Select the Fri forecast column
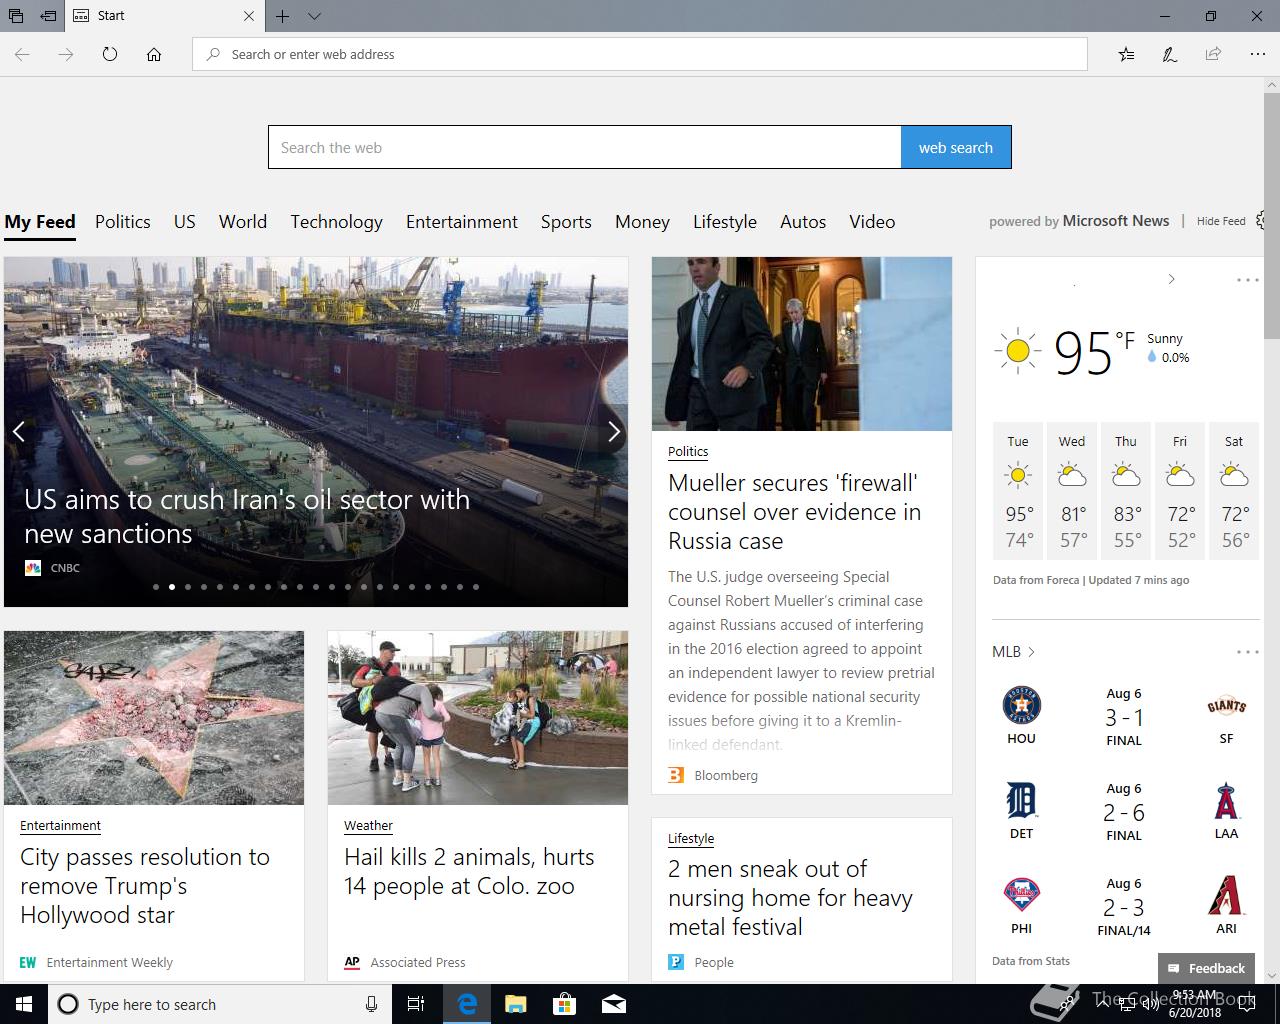 [1180, 490]
